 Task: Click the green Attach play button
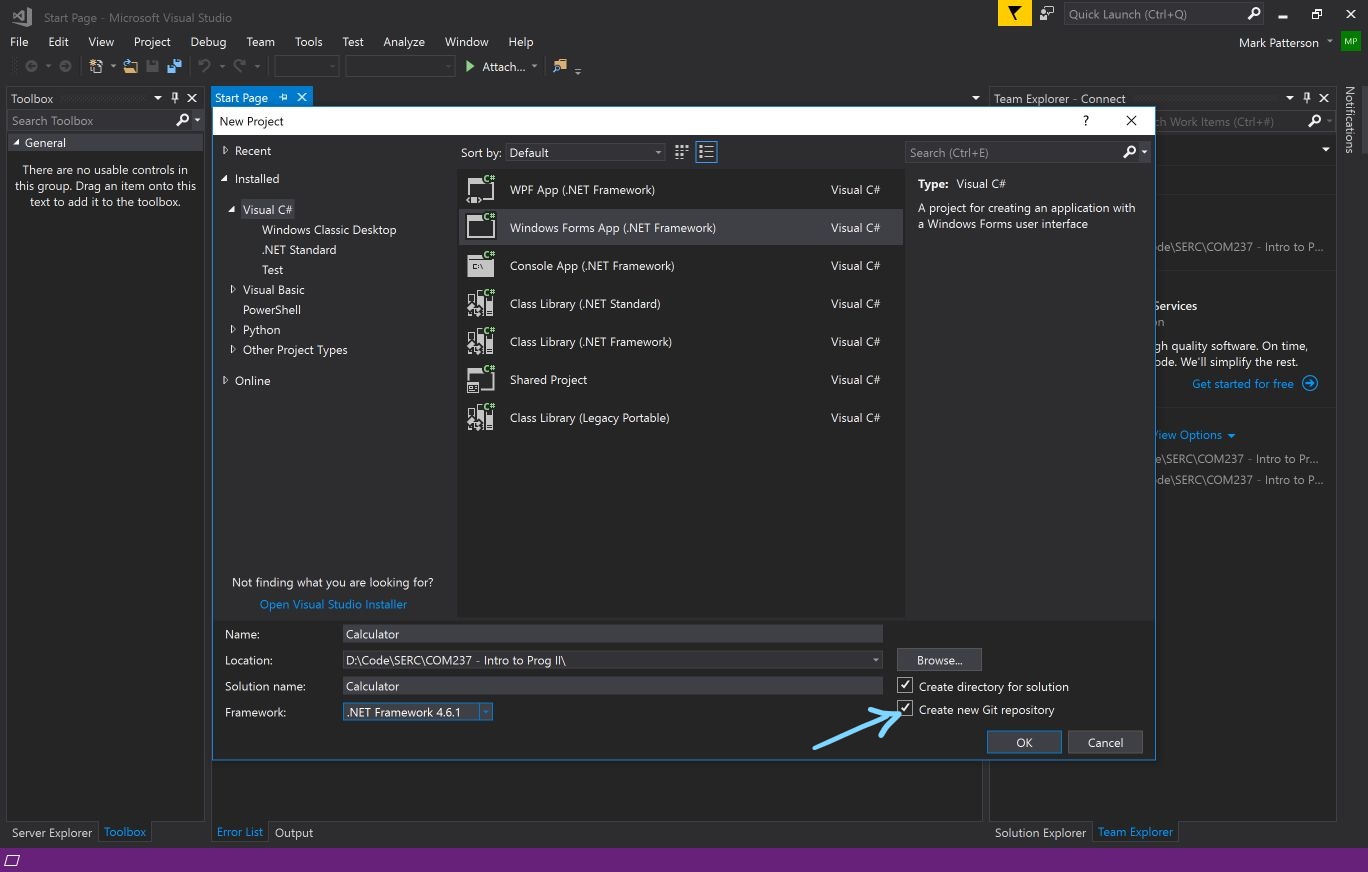pyautogui.click(x=470, y=66)
